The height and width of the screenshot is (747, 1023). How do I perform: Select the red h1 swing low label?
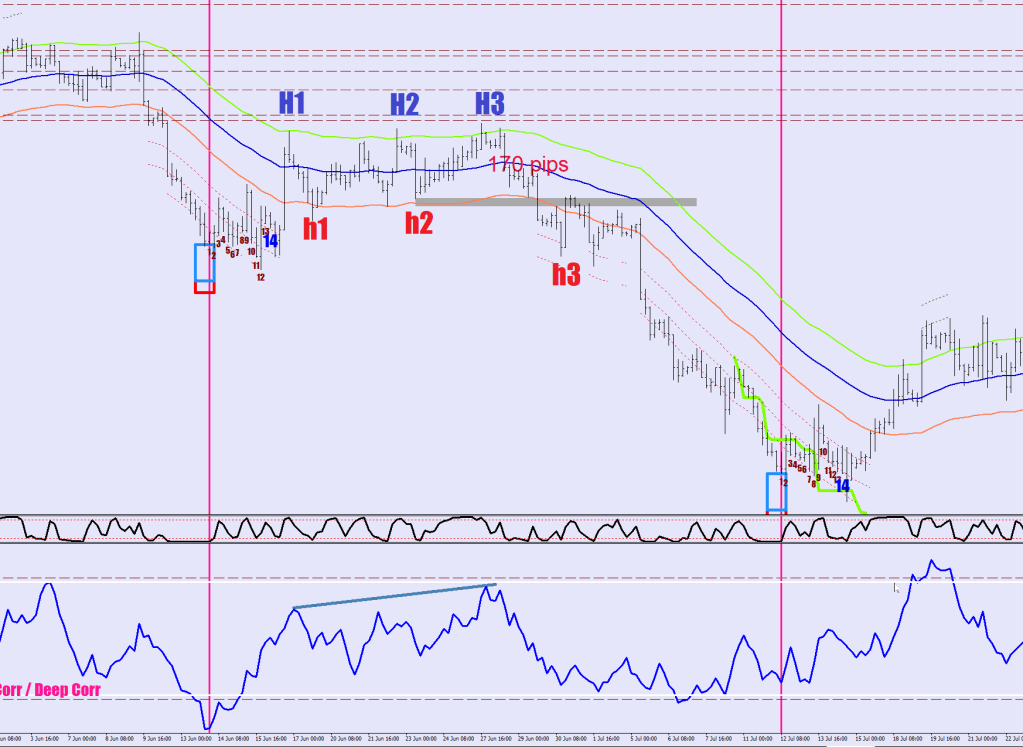tap(316, 229)
